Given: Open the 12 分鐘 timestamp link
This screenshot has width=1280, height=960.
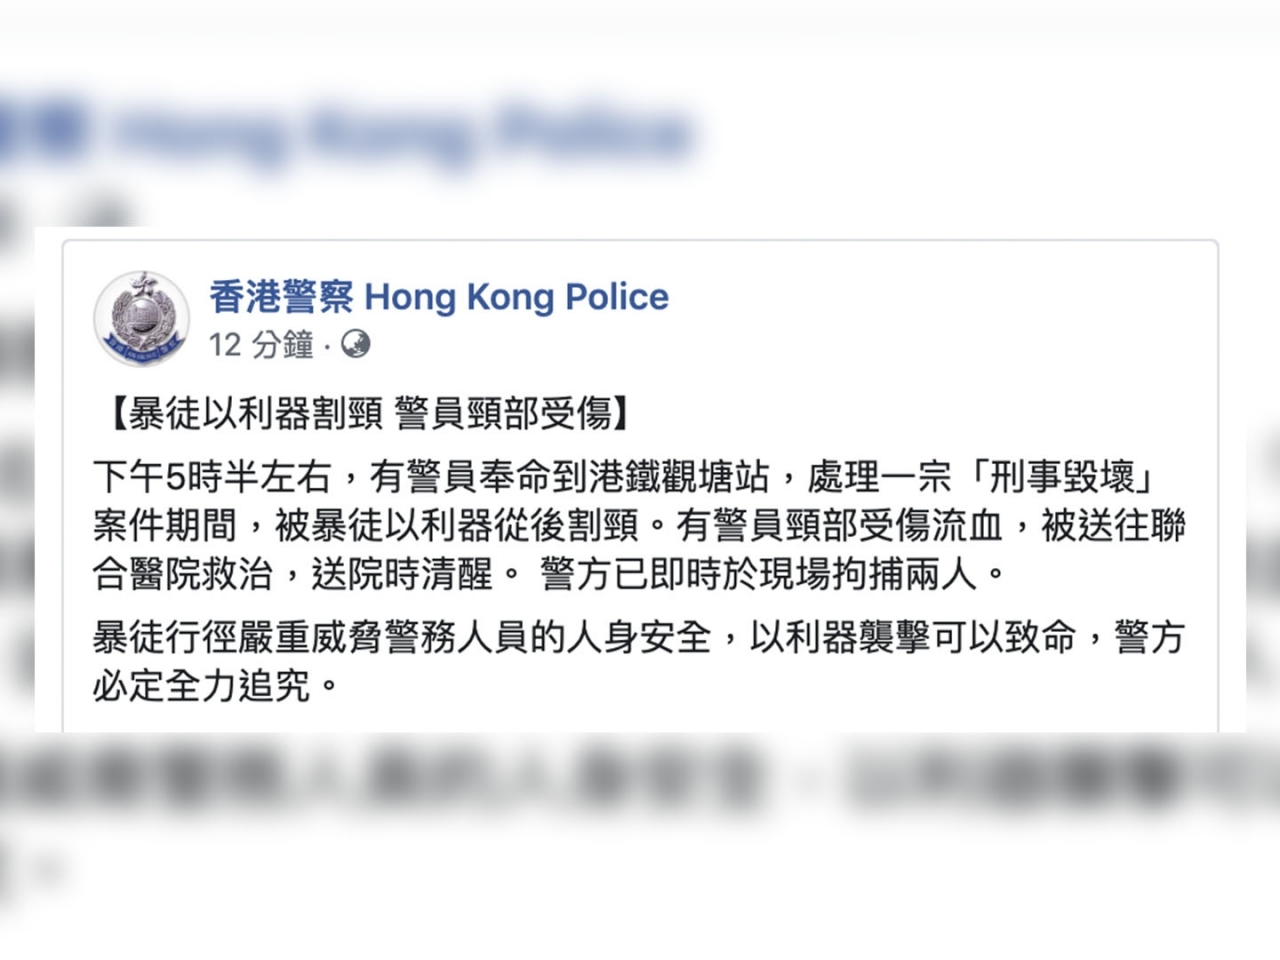Looking at the screenshot, I should tap(261, 345).
